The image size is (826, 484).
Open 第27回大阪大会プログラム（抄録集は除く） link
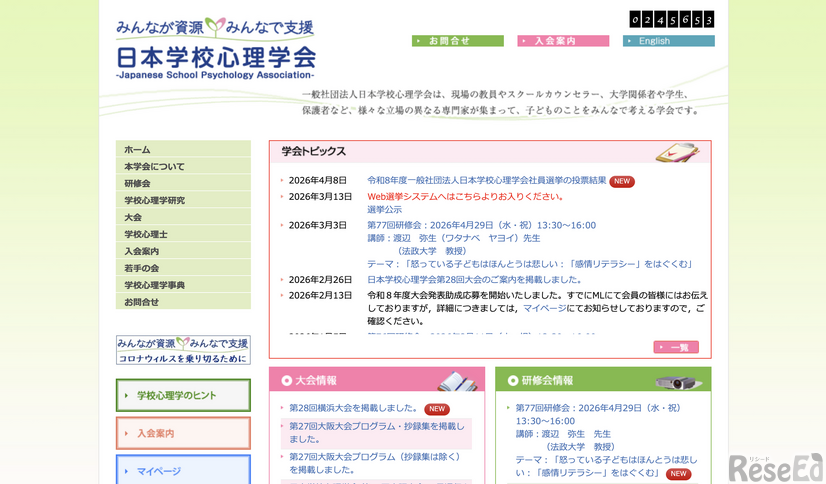(x=375, y=463)
